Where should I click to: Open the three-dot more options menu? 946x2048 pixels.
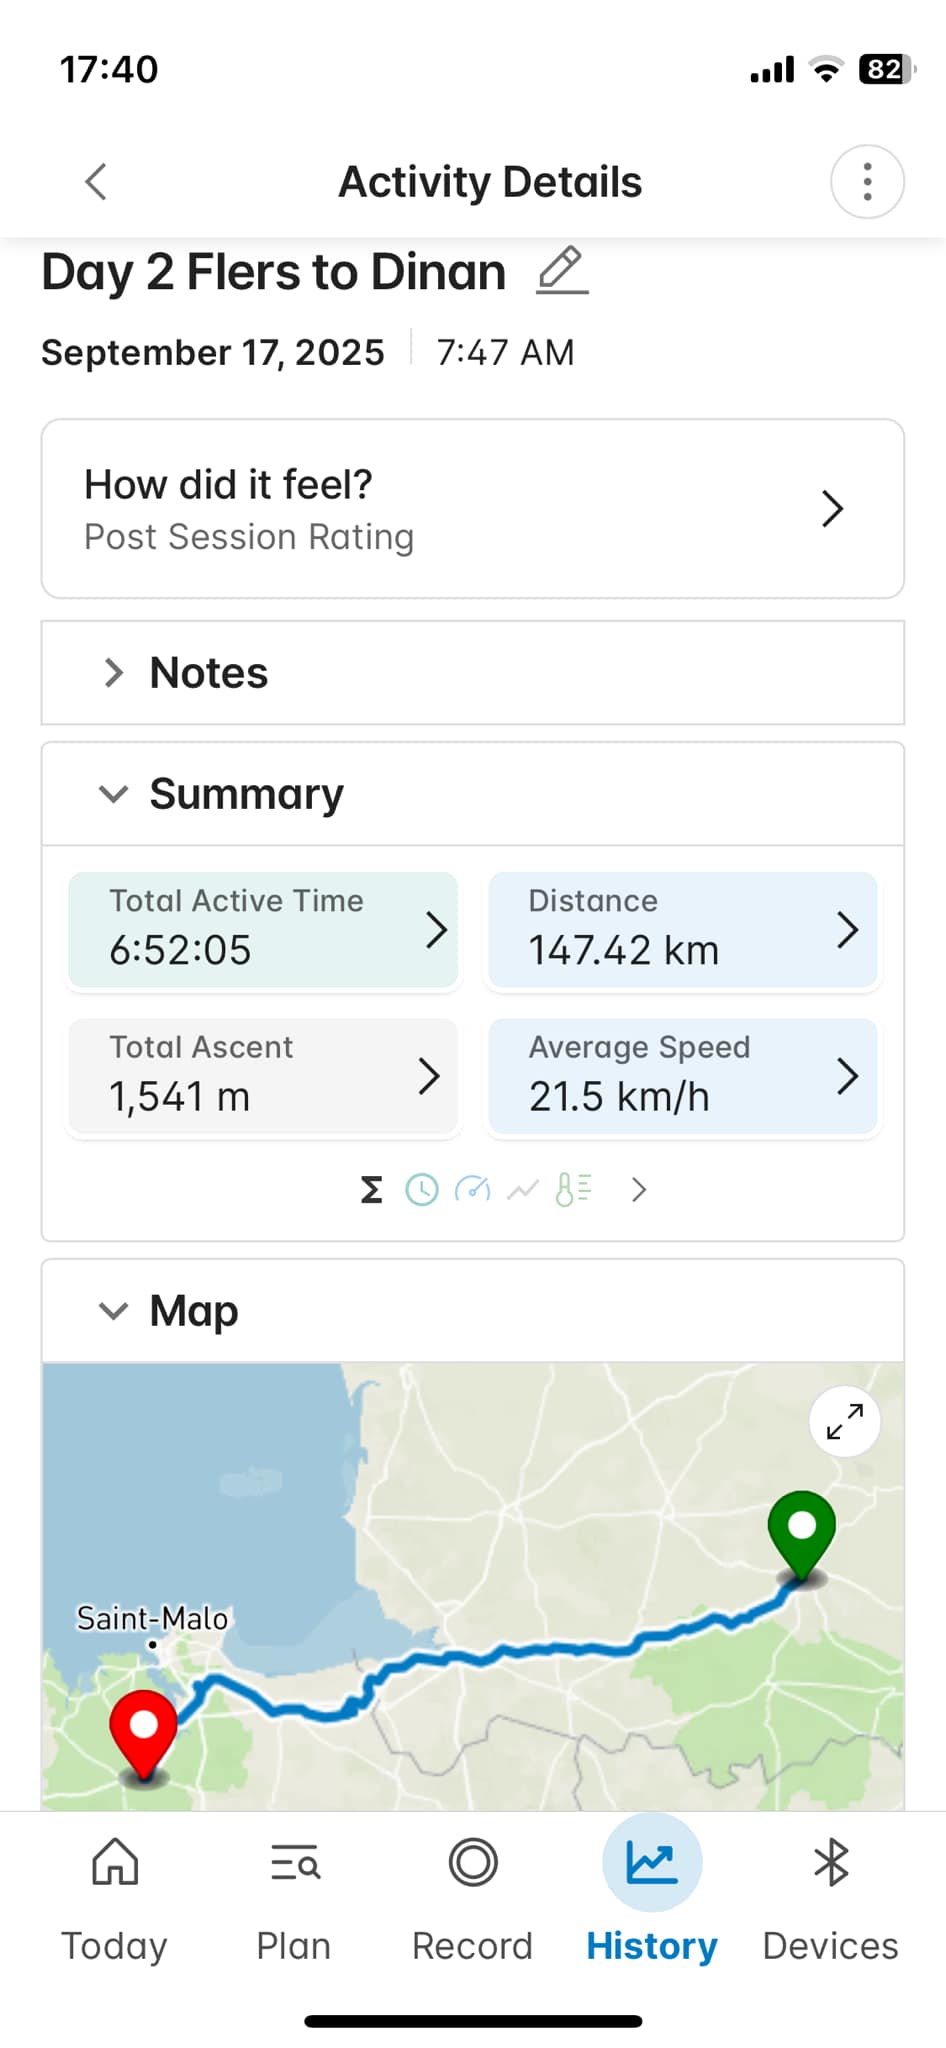coord(867,182)
